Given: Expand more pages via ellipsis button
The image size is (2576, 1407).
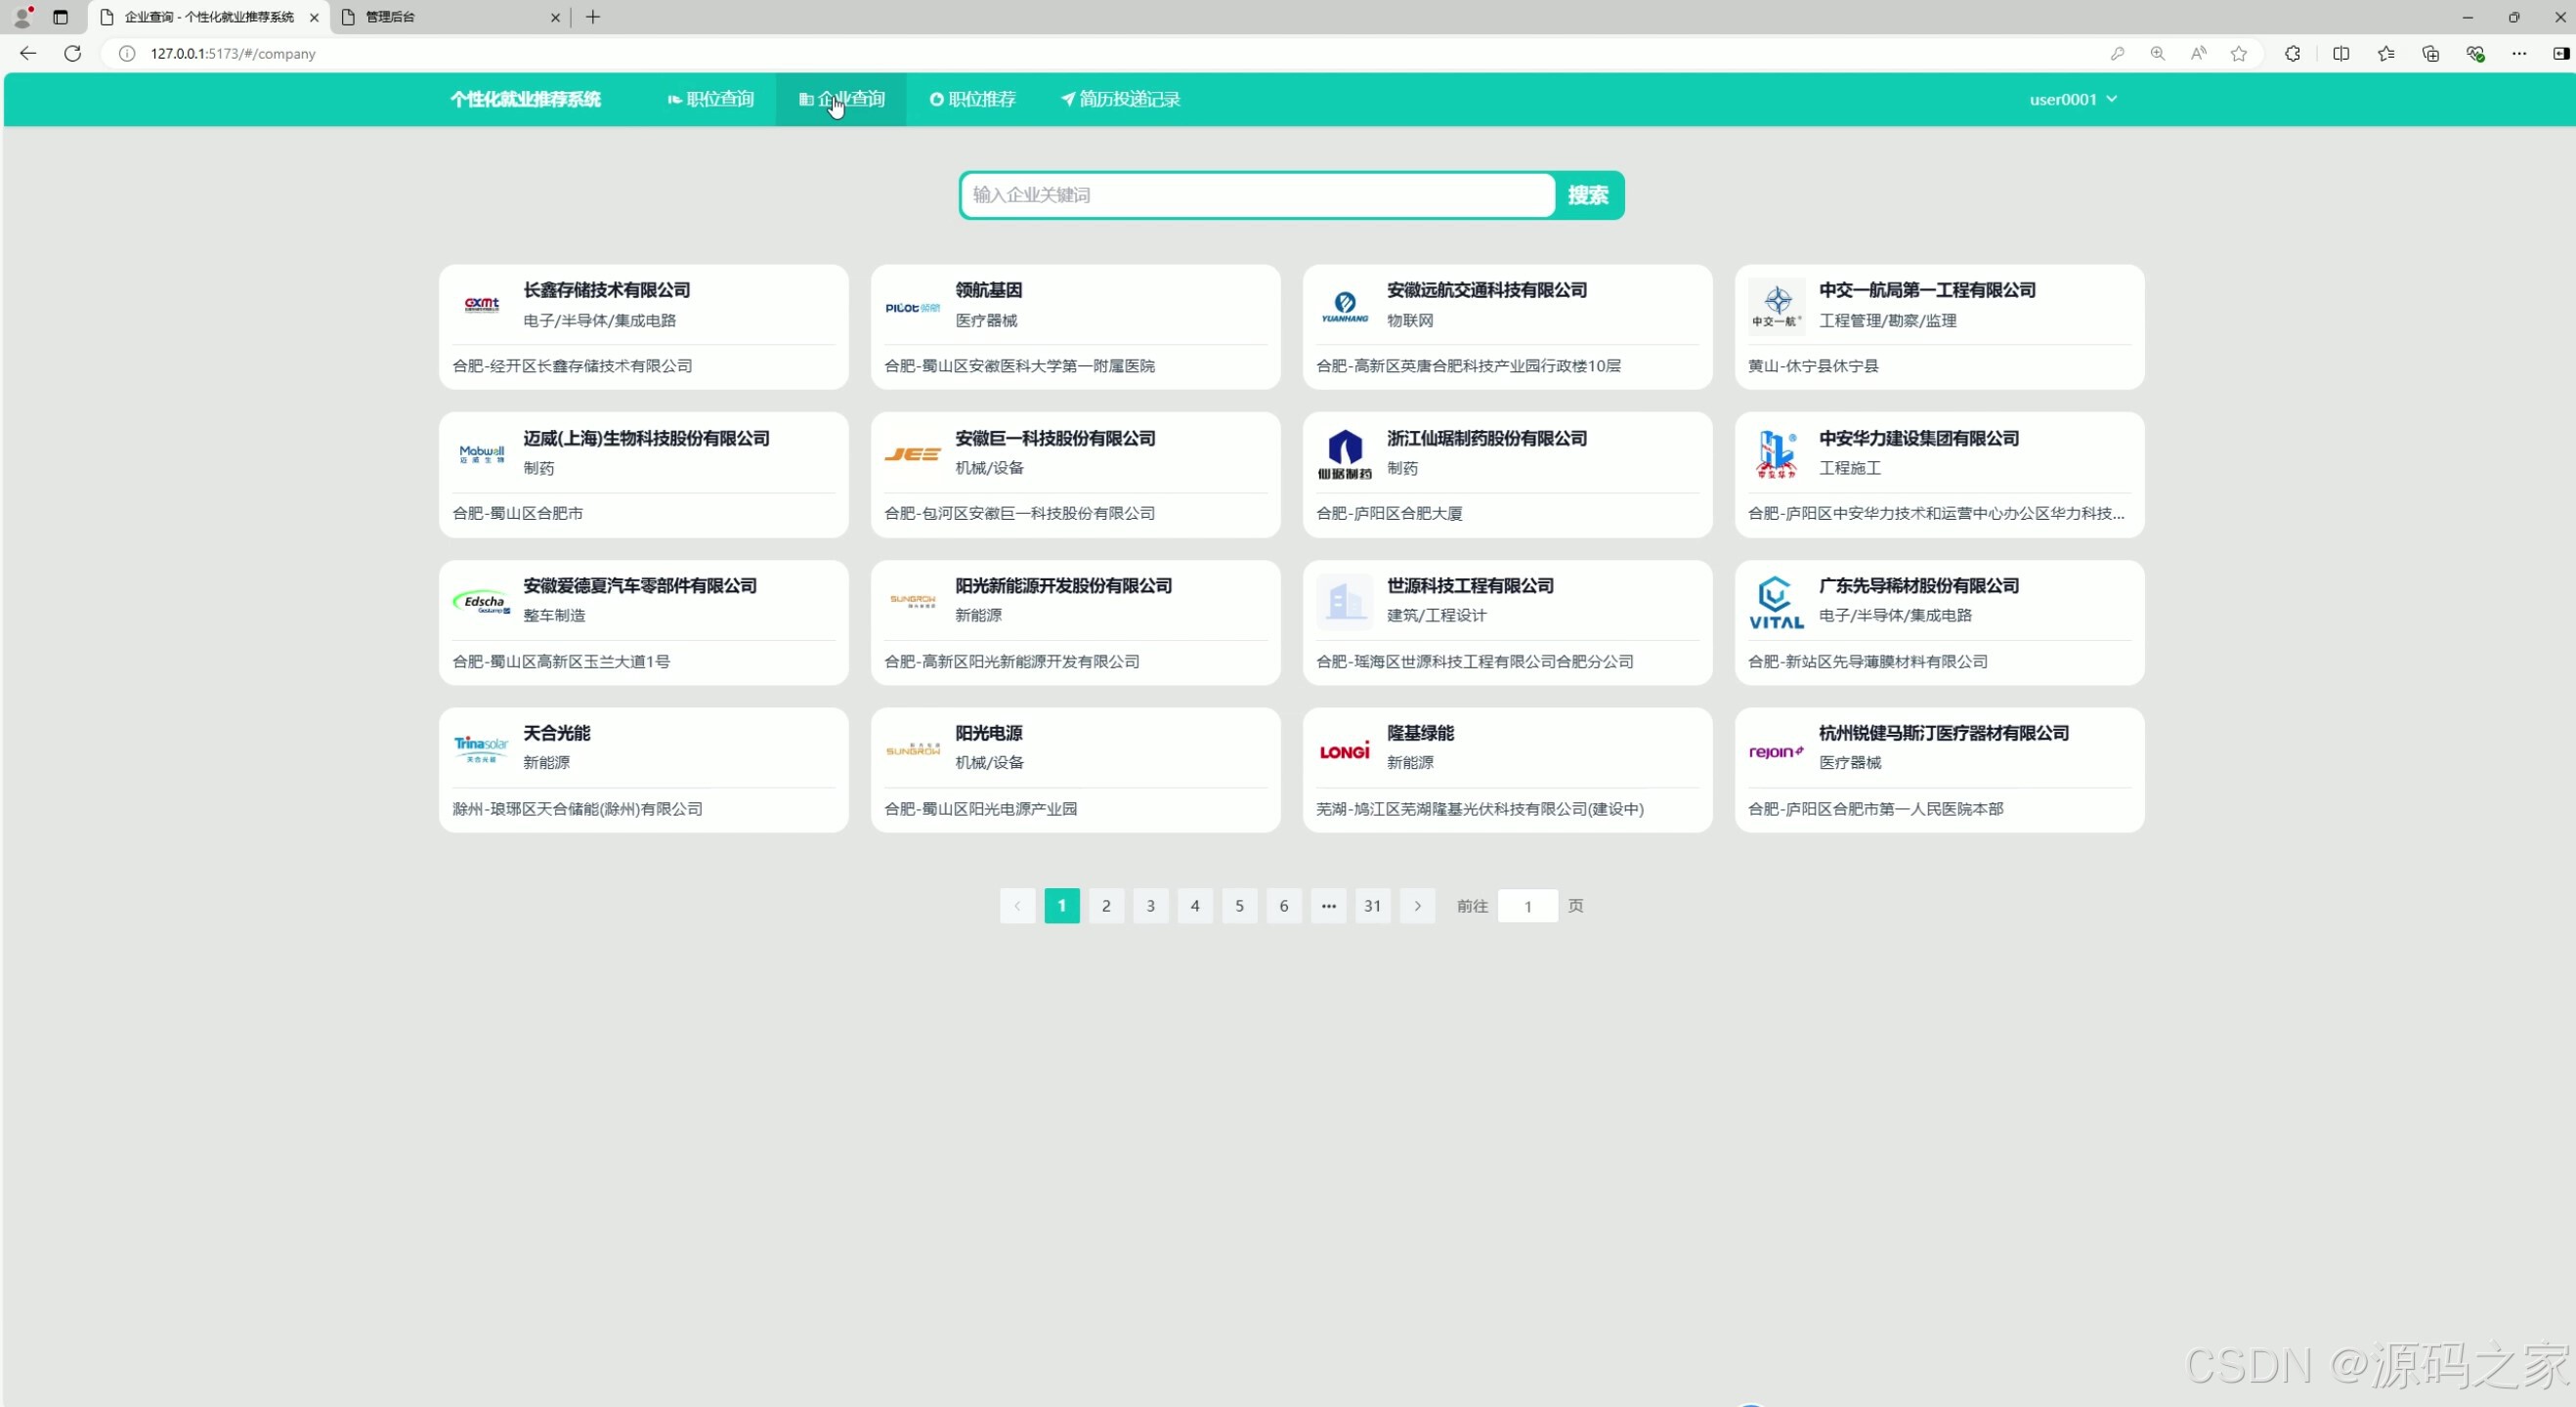Looking at the screenshot, I should [x=1329, y=906].
